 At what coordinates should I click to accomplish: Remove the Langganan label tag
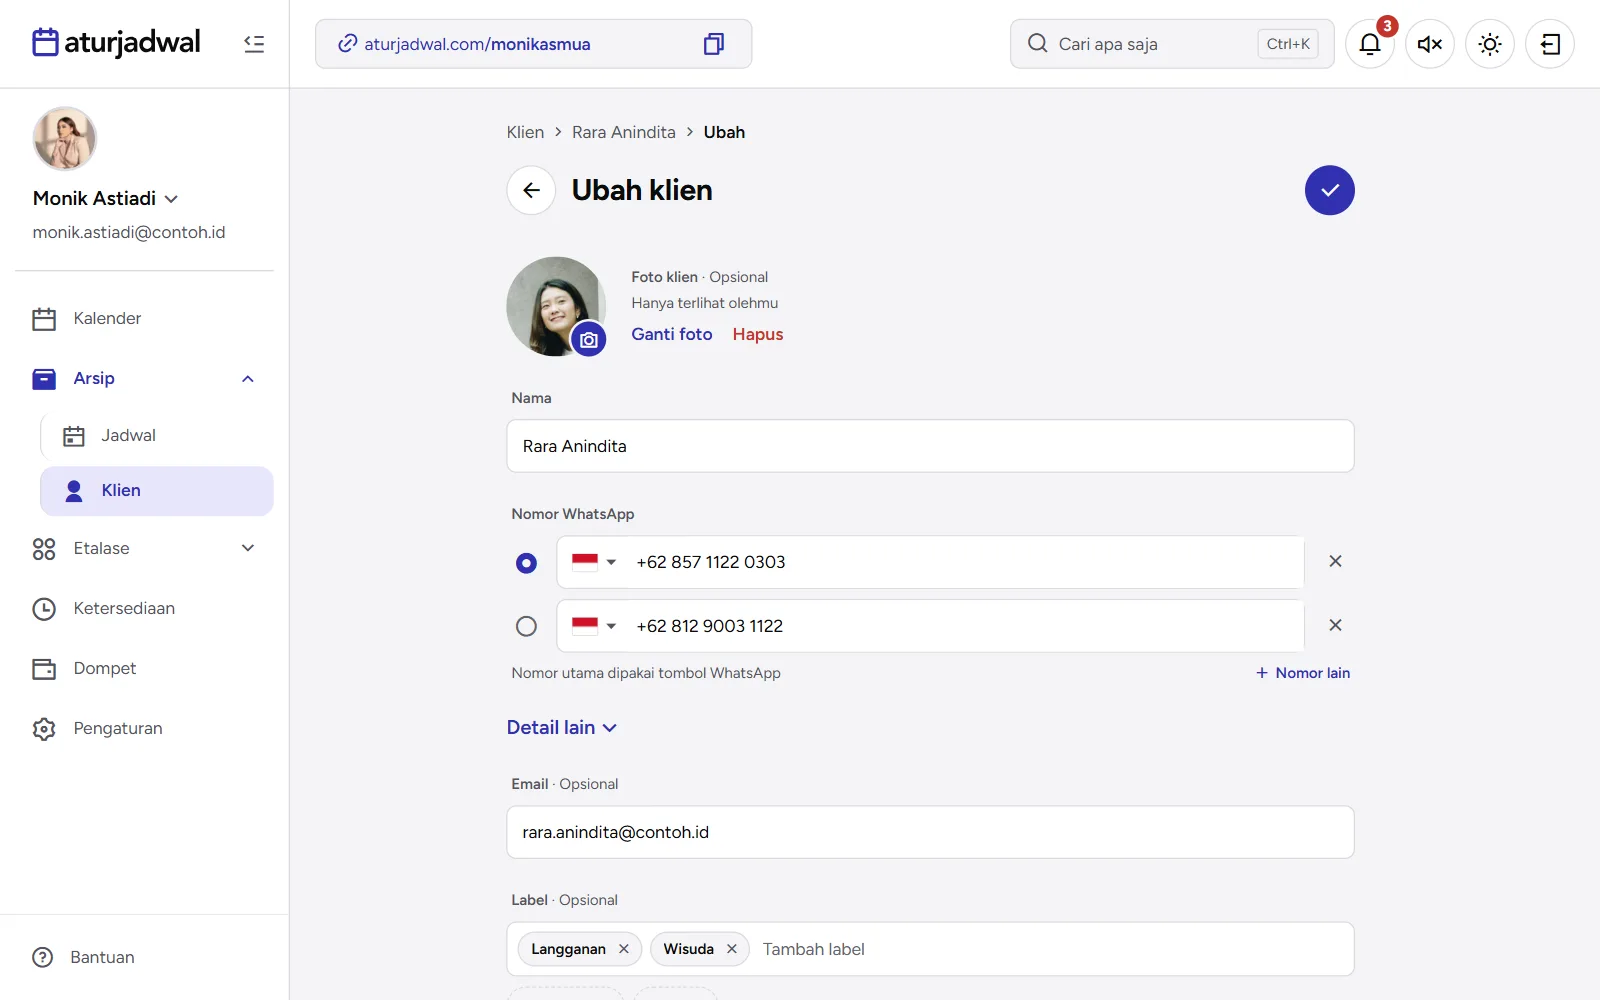[x=624, y=949]
